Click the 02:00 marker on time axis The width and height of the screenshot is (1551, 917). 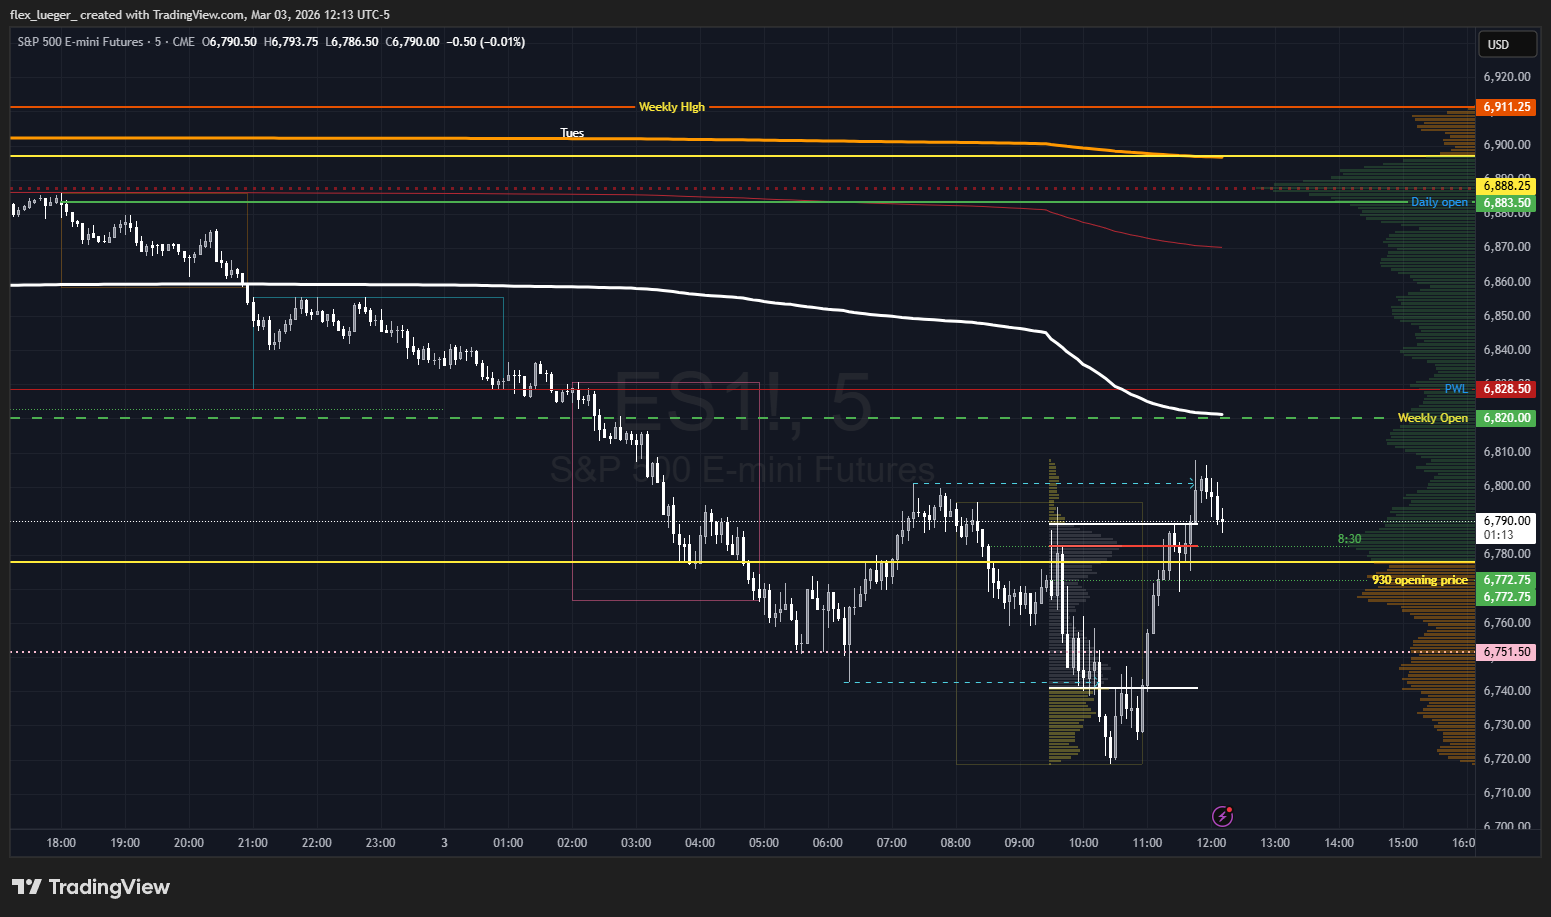(x=572, y=843)
